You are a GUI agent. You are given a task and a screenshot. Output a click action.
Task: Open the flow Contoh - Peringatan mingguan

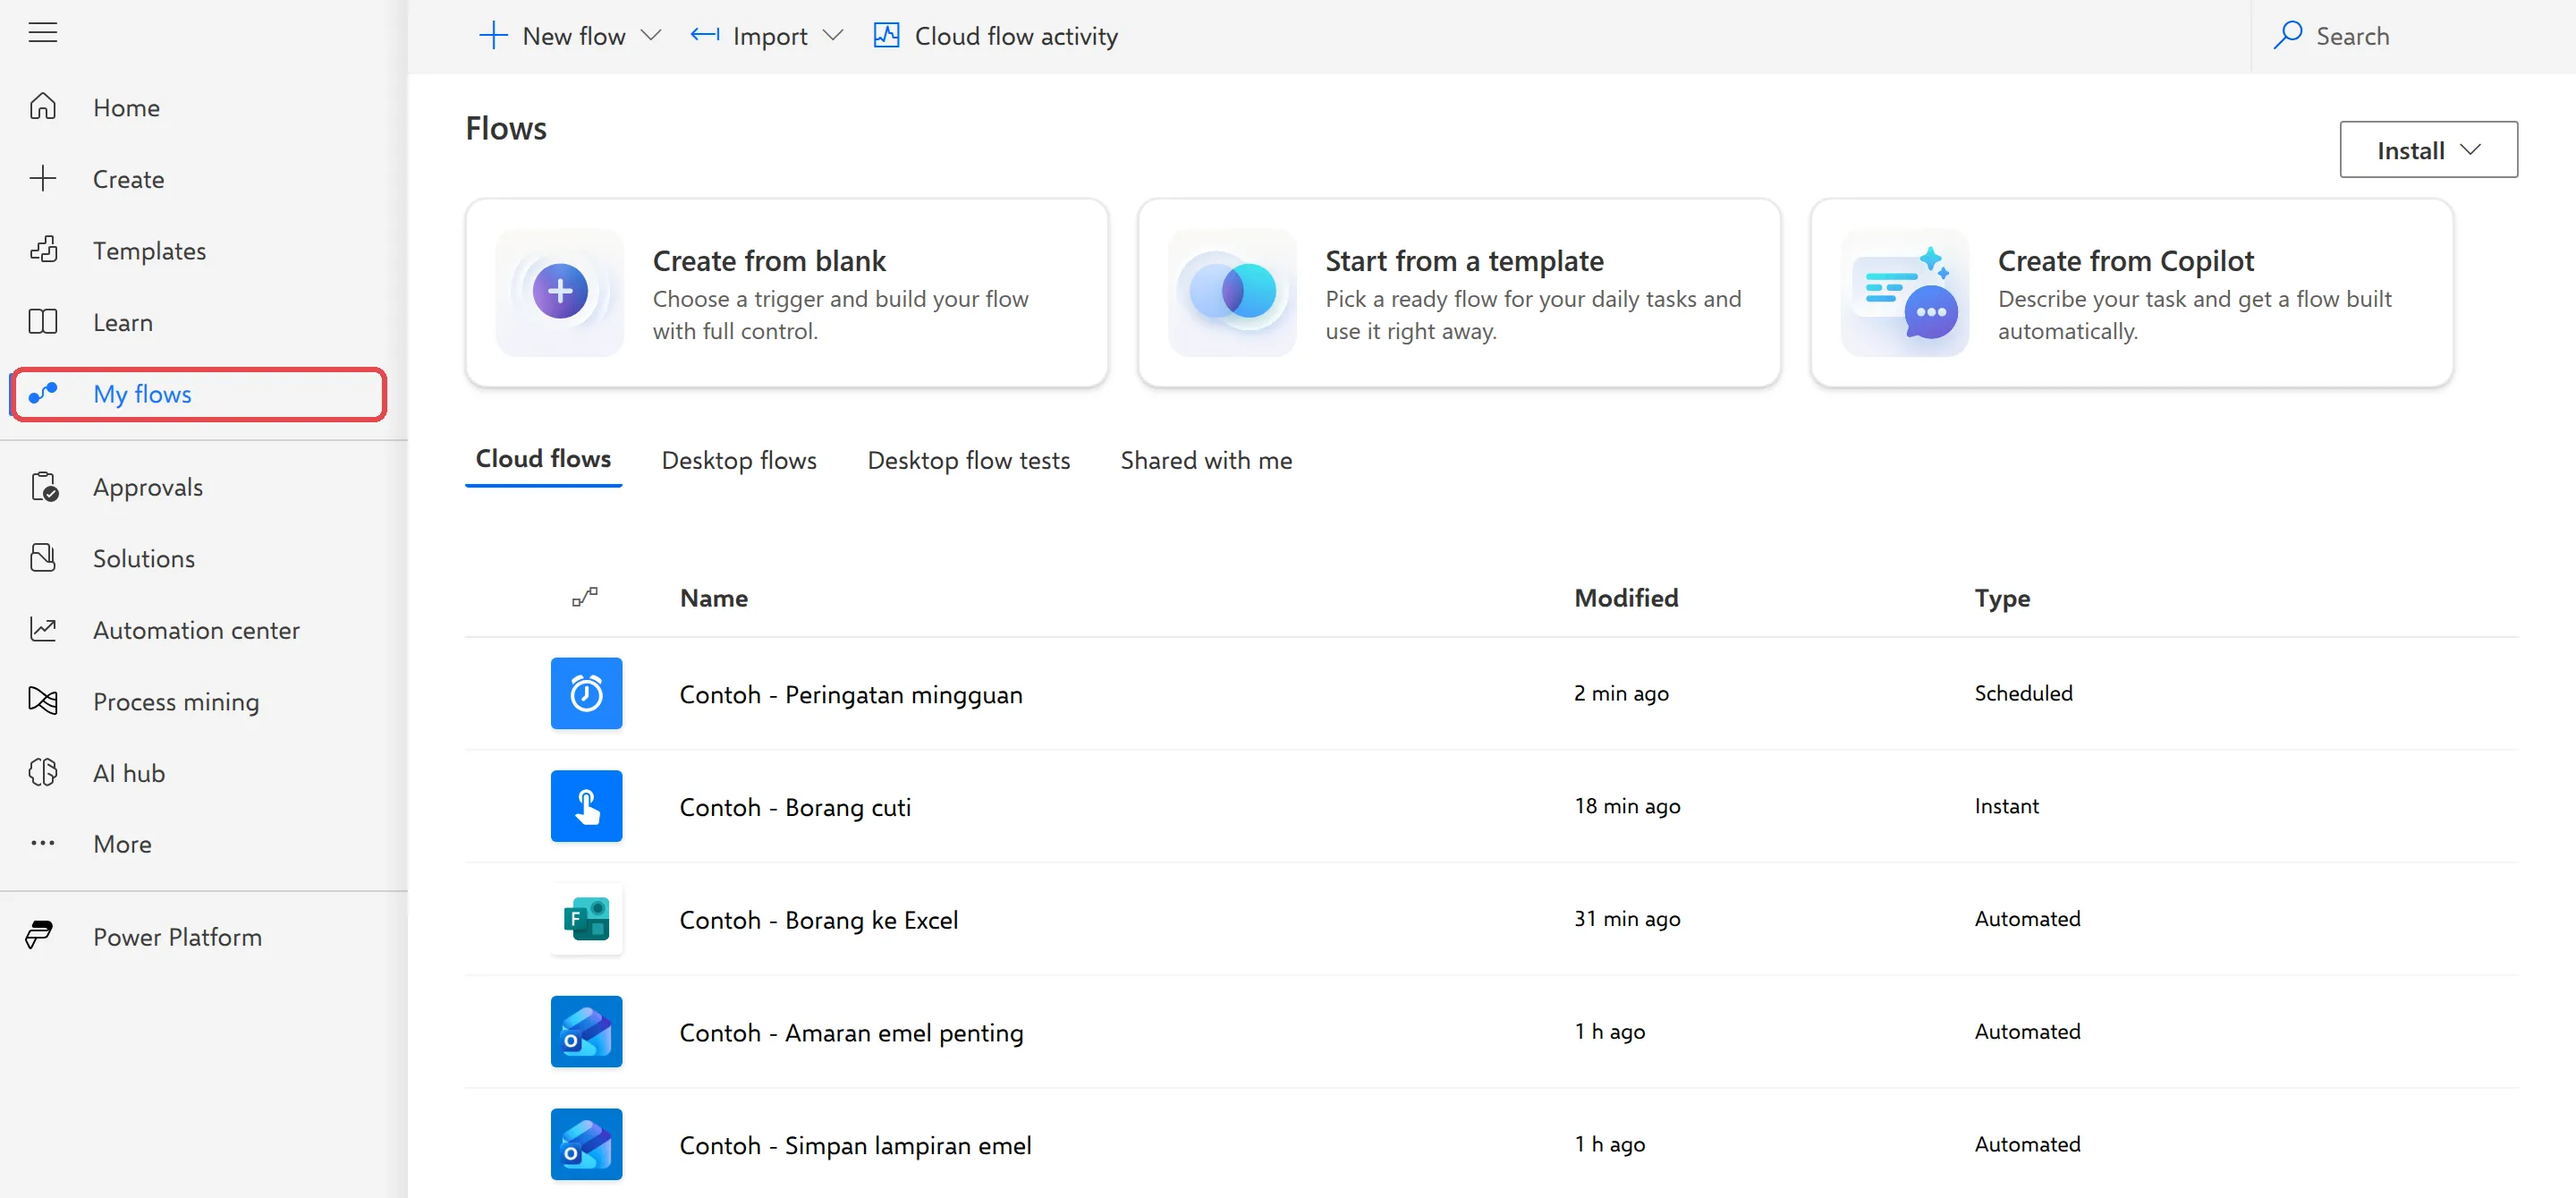pyautogui.click(x=851, y=694)
